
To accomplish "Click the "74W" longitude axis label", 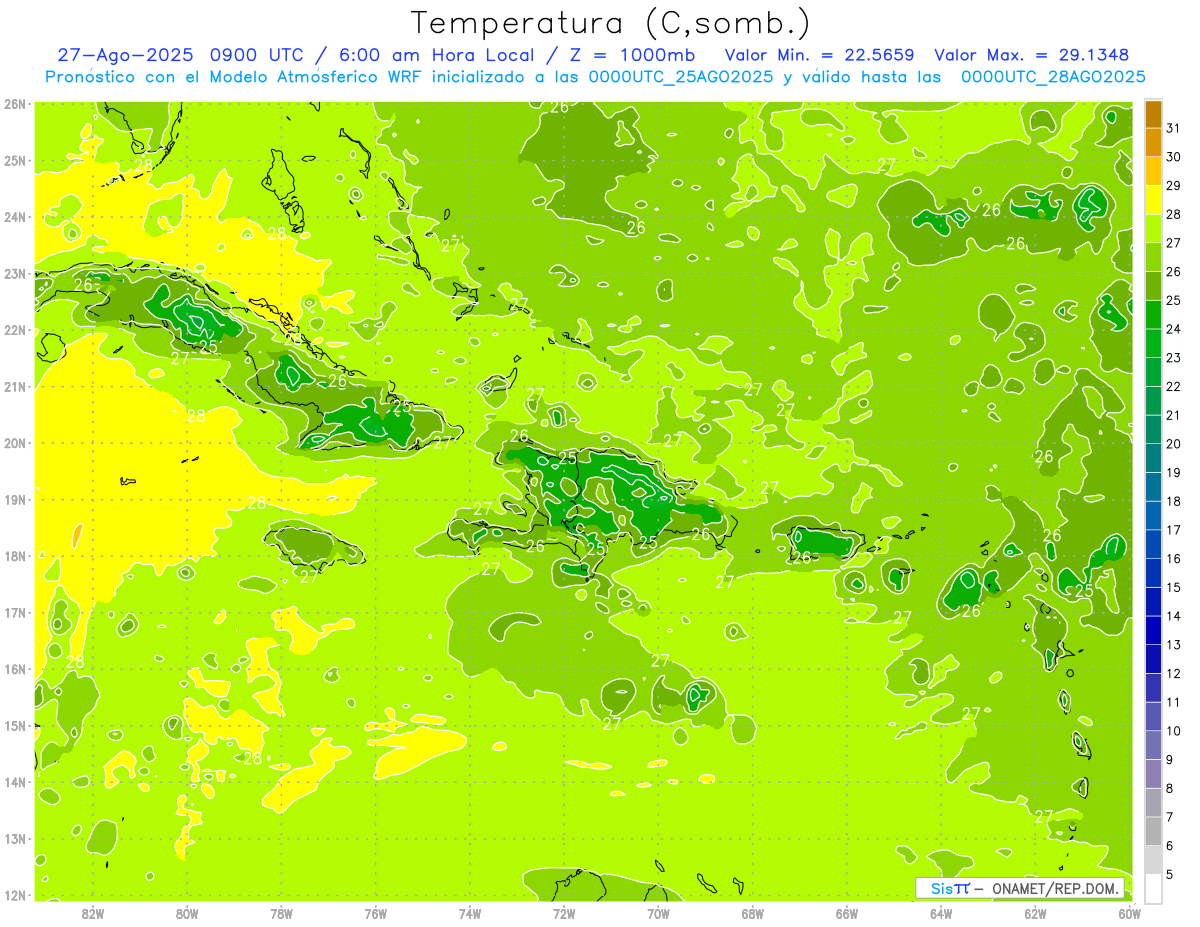I will tap(470, 913).
